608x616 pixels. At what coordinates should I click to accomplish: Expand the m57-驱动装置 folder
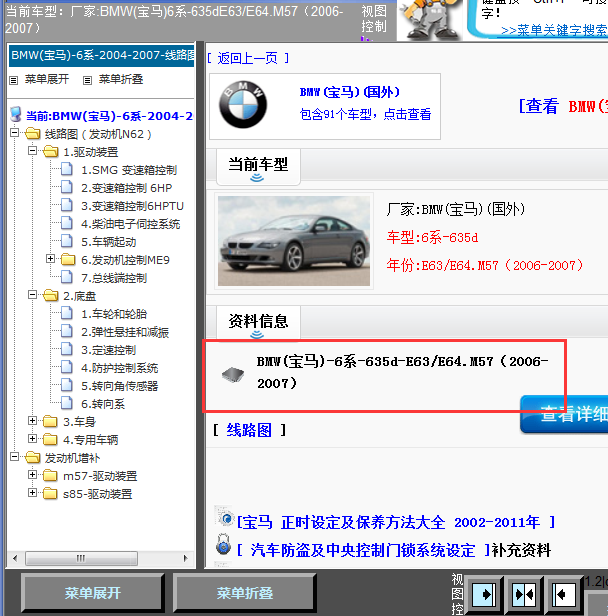click(33, 475)
